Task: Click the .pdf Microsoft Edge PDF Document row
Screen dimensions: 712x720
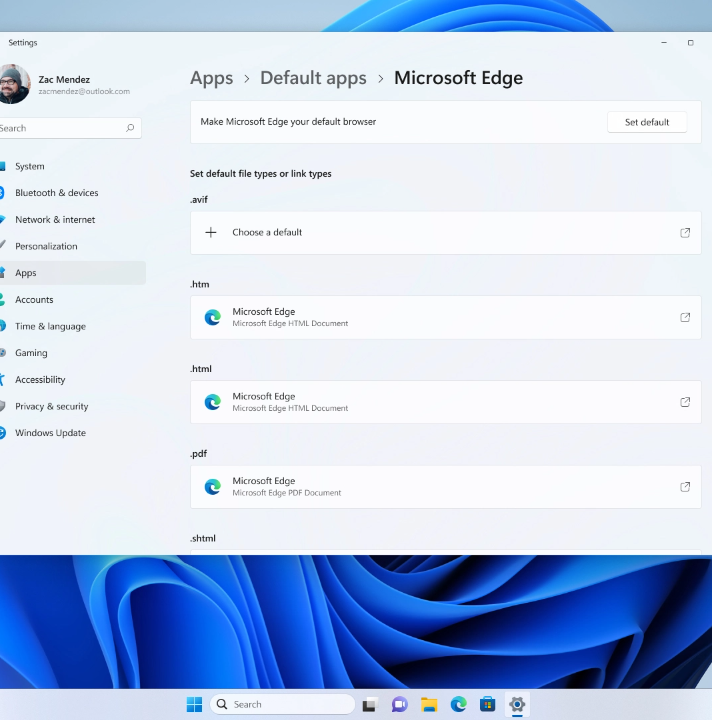Action: click(x=445, y=487)
